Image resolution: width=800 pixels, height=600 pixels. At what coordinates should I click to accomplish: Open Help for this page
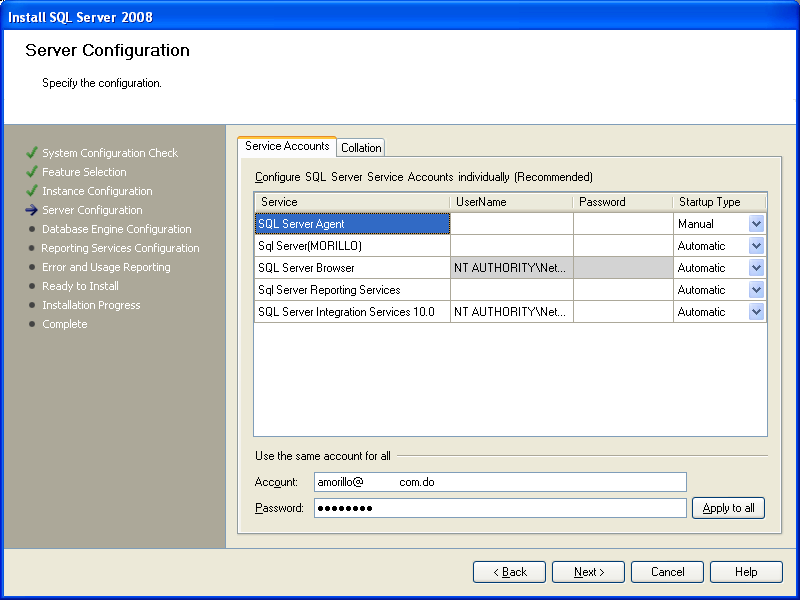(746, 572)
